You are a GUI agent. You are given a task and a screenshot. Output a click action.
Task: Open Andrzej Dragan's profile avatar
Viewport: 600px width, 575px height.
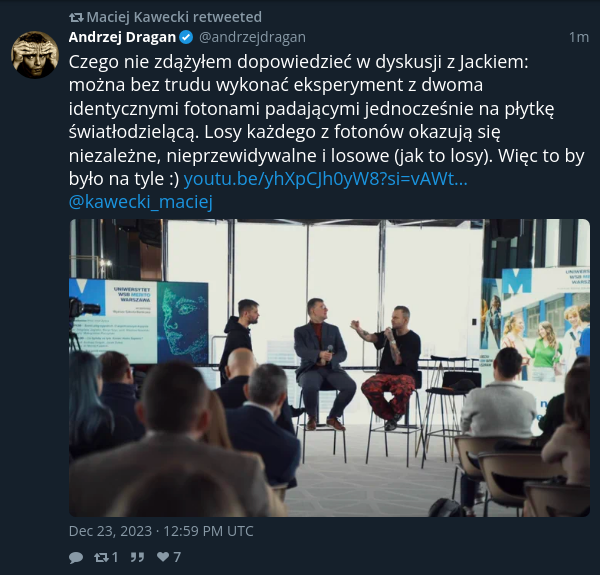click(35, 55)
